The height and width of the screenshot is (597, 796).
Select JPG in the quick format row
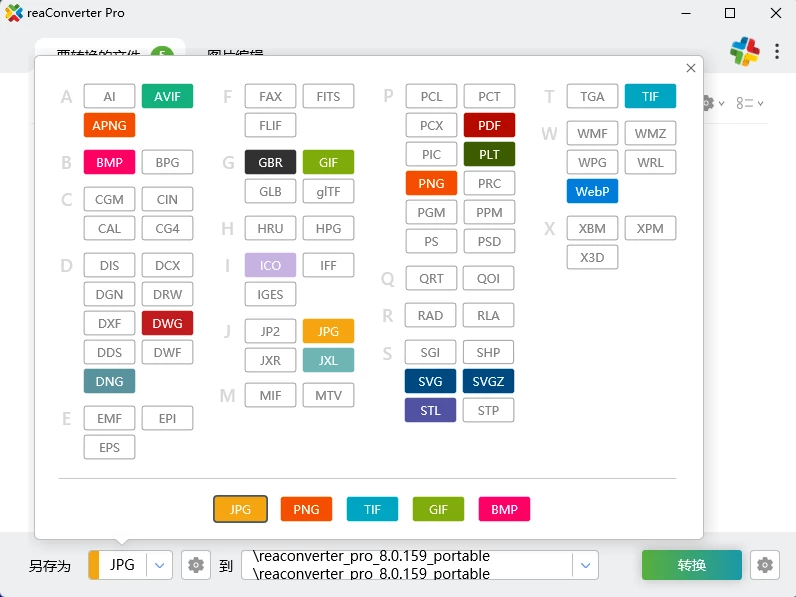pos(240,509)
